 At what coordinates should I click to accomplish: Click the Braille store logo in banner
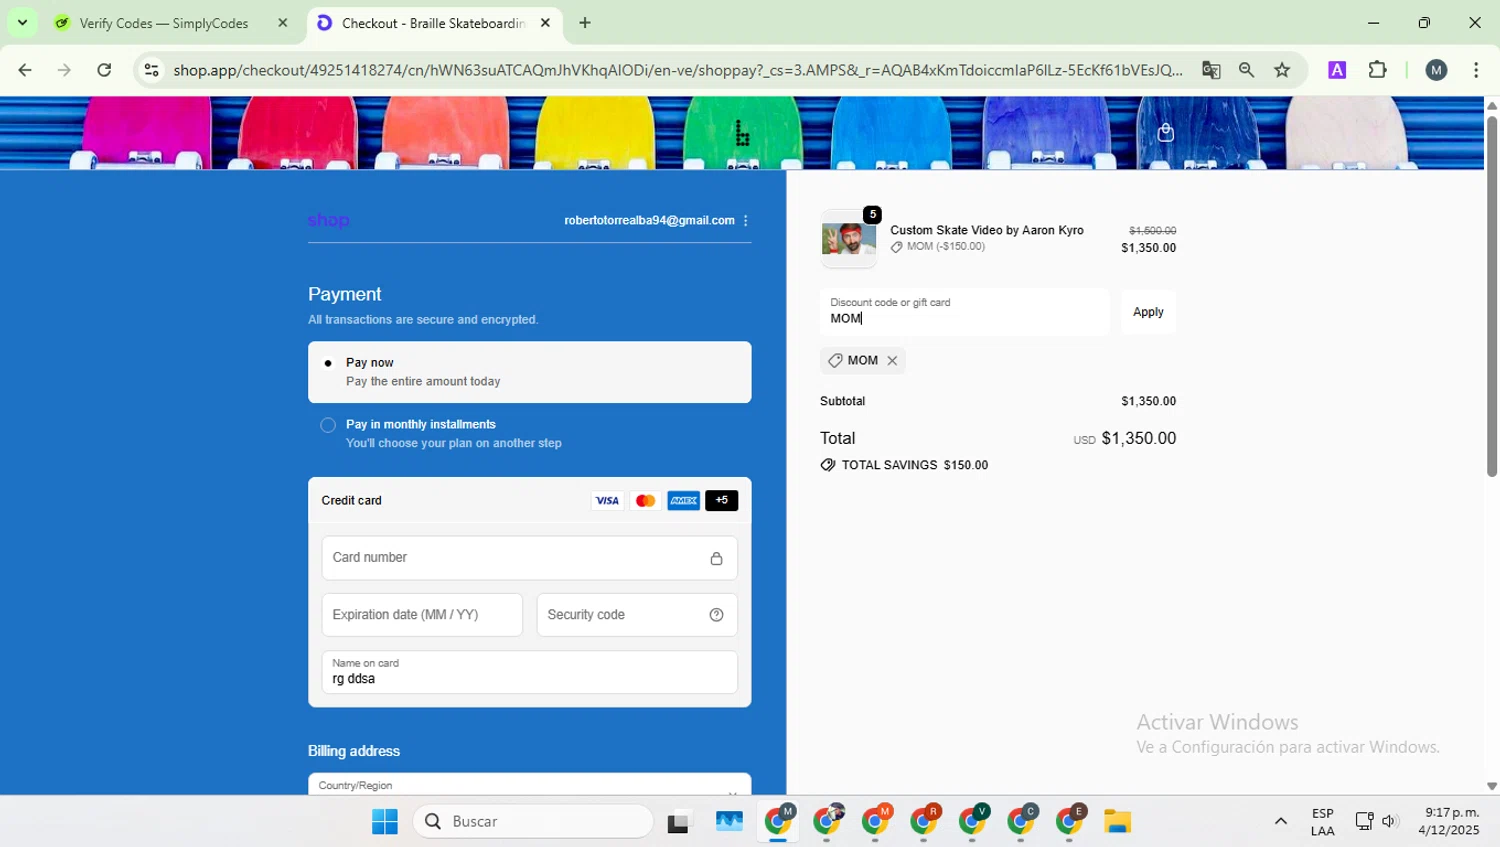742,133
